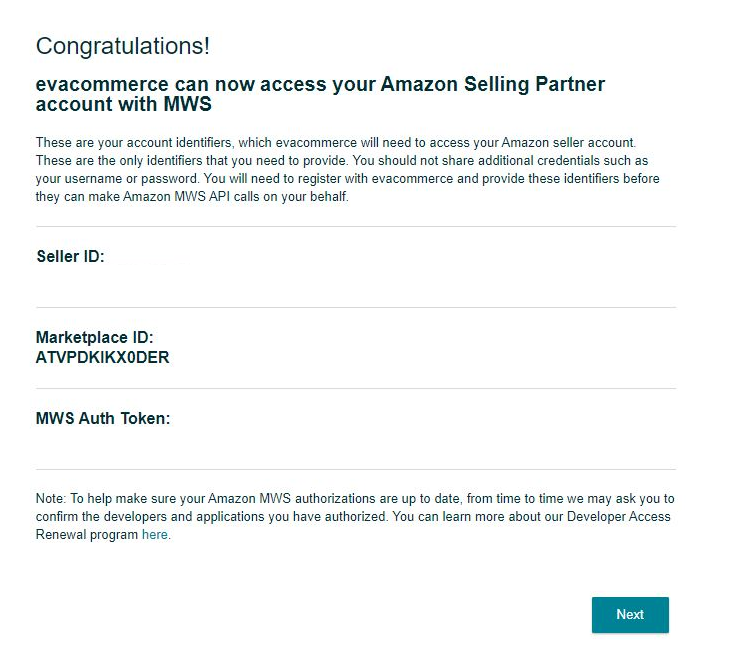Click the 'Note:' text at paragraph start
The height and width of the screenshot is (661, 749).
[51, 499]
